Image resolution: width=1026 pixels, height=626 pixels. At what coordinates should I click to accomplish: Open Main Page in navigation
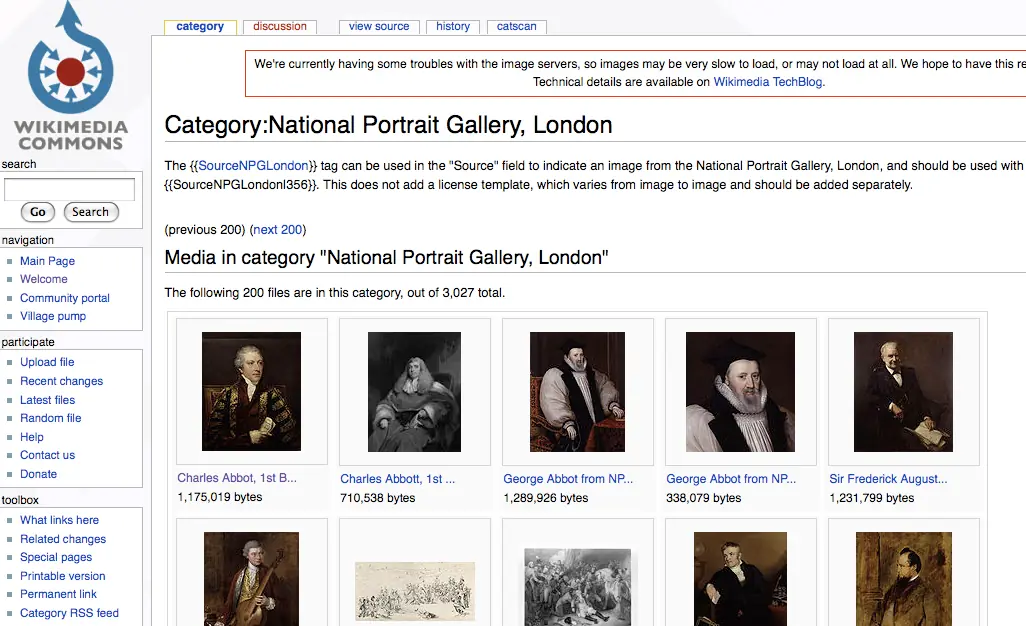(47, 261)
